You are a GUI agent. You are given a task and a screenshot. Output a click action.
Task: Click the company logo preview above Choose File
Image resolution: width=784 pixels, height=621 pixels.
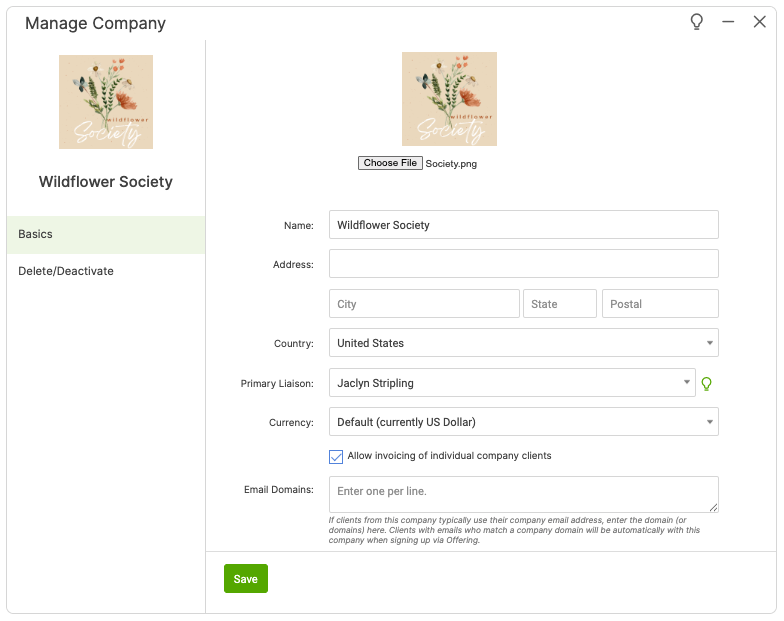point(449,99)
